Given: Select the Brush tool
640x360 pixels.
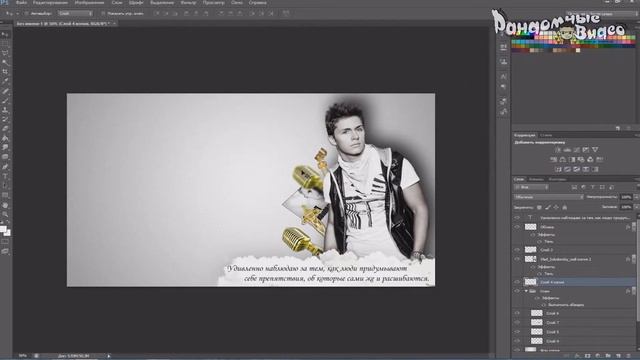Looking at the screenshot, I should click(x=5, y=100).
